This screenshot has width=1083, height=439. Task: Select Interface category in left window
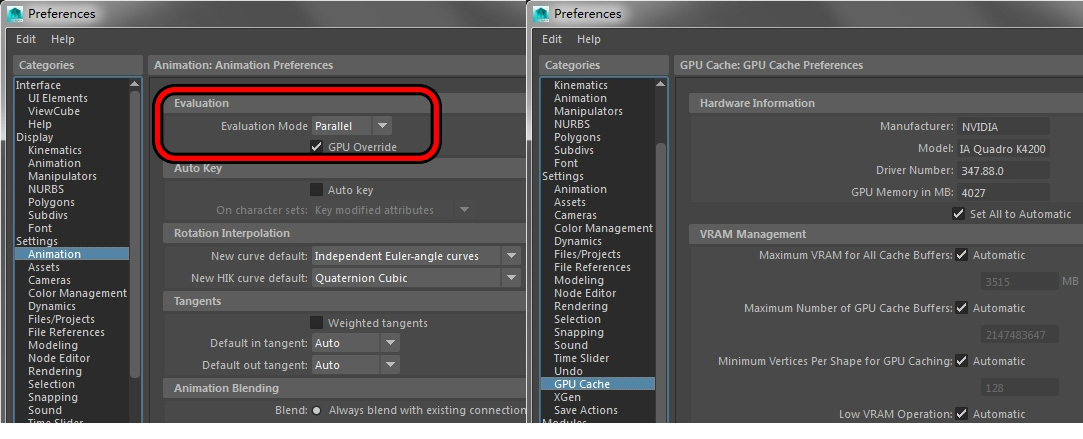coord(38,85)
